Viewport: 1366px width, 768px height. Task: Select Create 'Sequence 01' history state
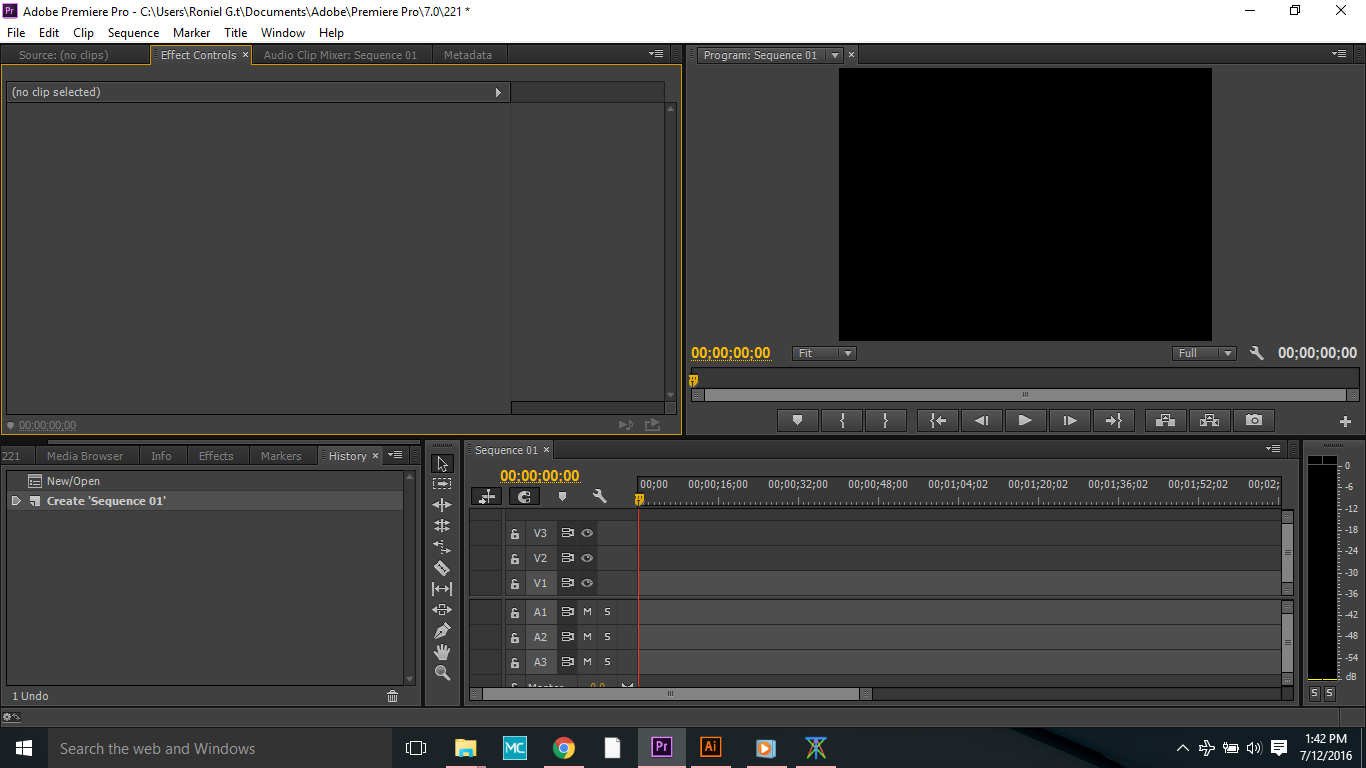point(206,501)
